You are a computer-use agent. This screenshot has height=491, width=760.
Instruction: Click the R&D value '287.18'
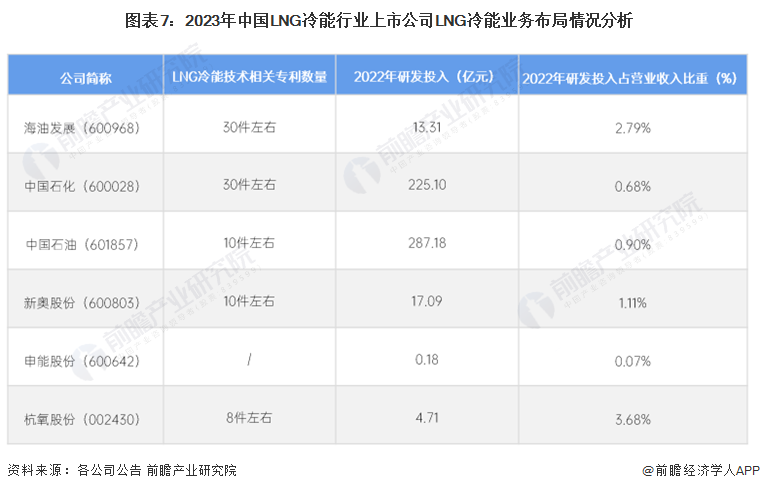tap(427, 243)
